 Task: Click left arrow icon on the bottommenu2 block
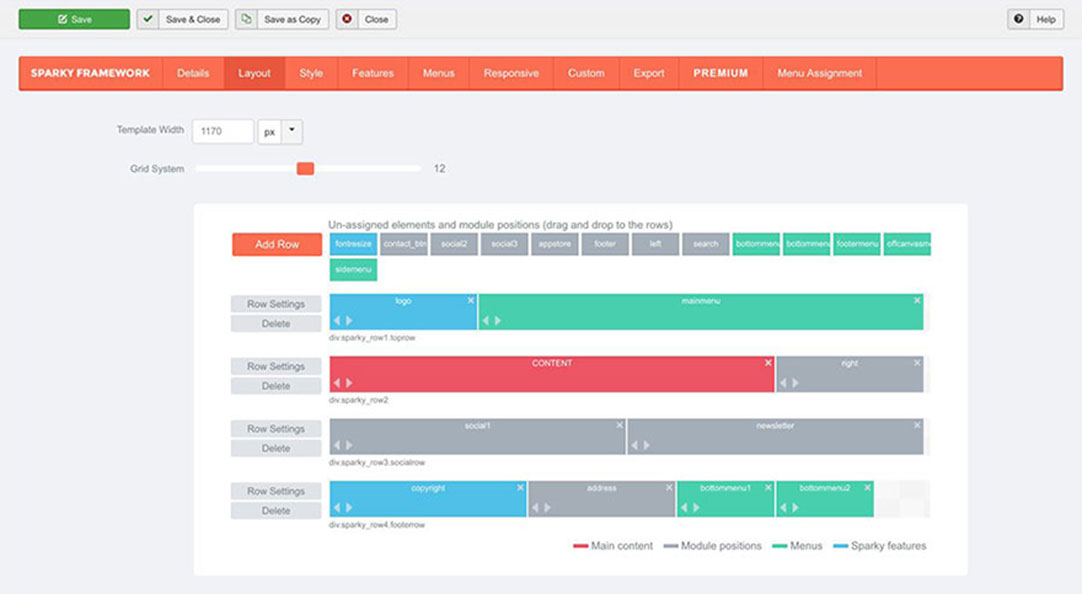point(783,508)
